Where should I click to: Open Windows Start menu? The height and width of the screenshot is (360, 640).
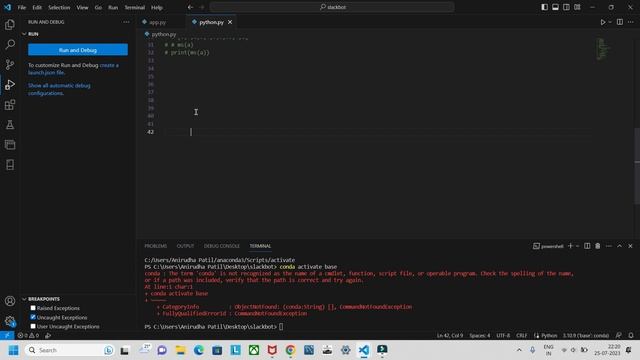point(13,350)
